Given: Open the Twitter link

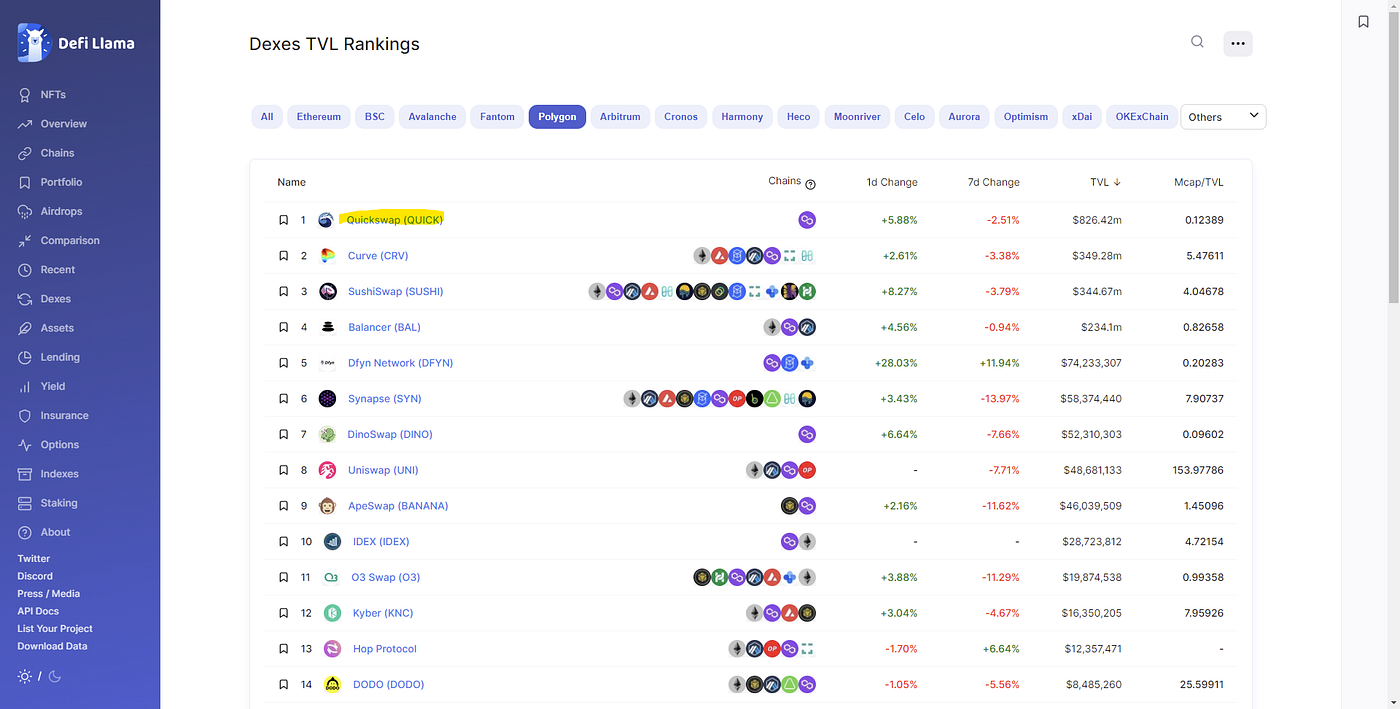Looking at the screenshot, I should coord(33,559).
